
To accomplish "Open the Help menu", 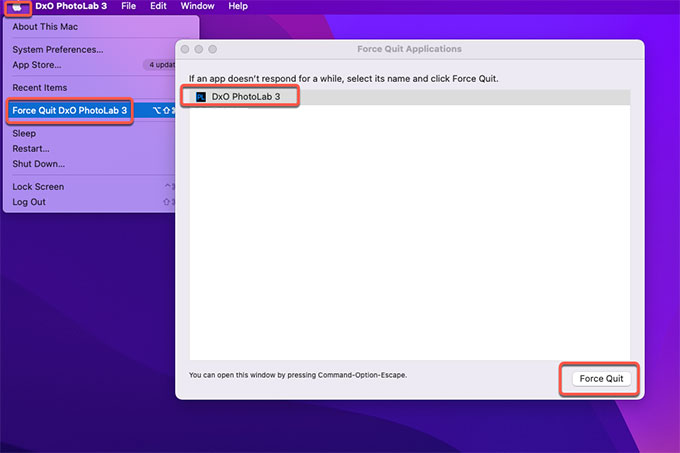I will tap(238, 6).
